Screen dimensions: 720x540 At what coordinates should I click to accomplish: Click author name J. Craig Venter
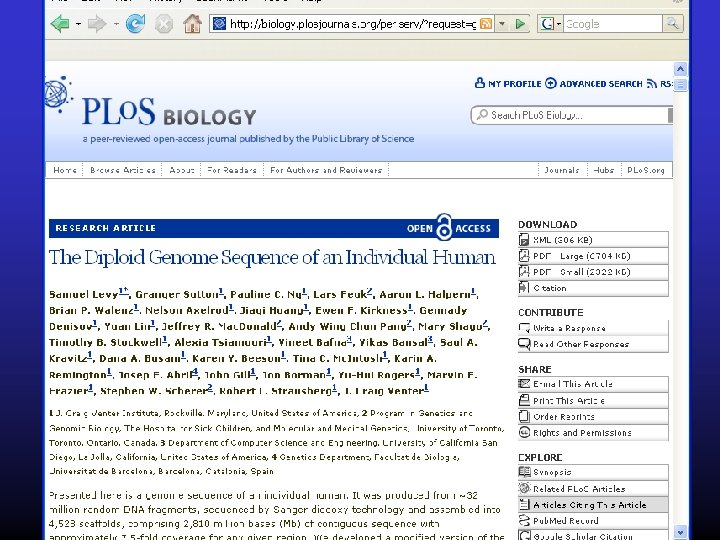384,391
